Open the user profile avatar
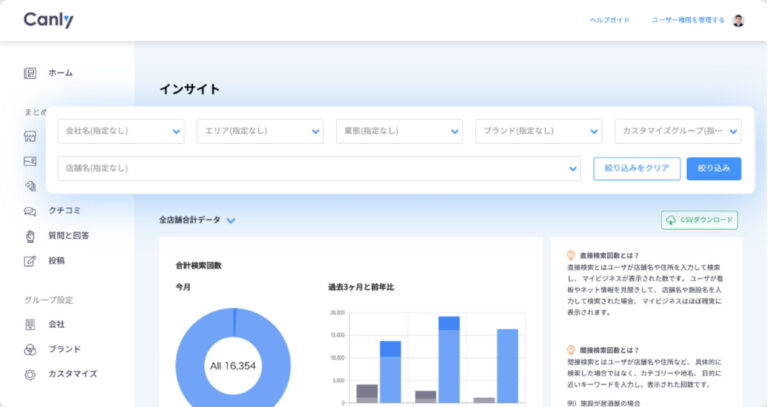768x407 pixels. coord(738,20)
